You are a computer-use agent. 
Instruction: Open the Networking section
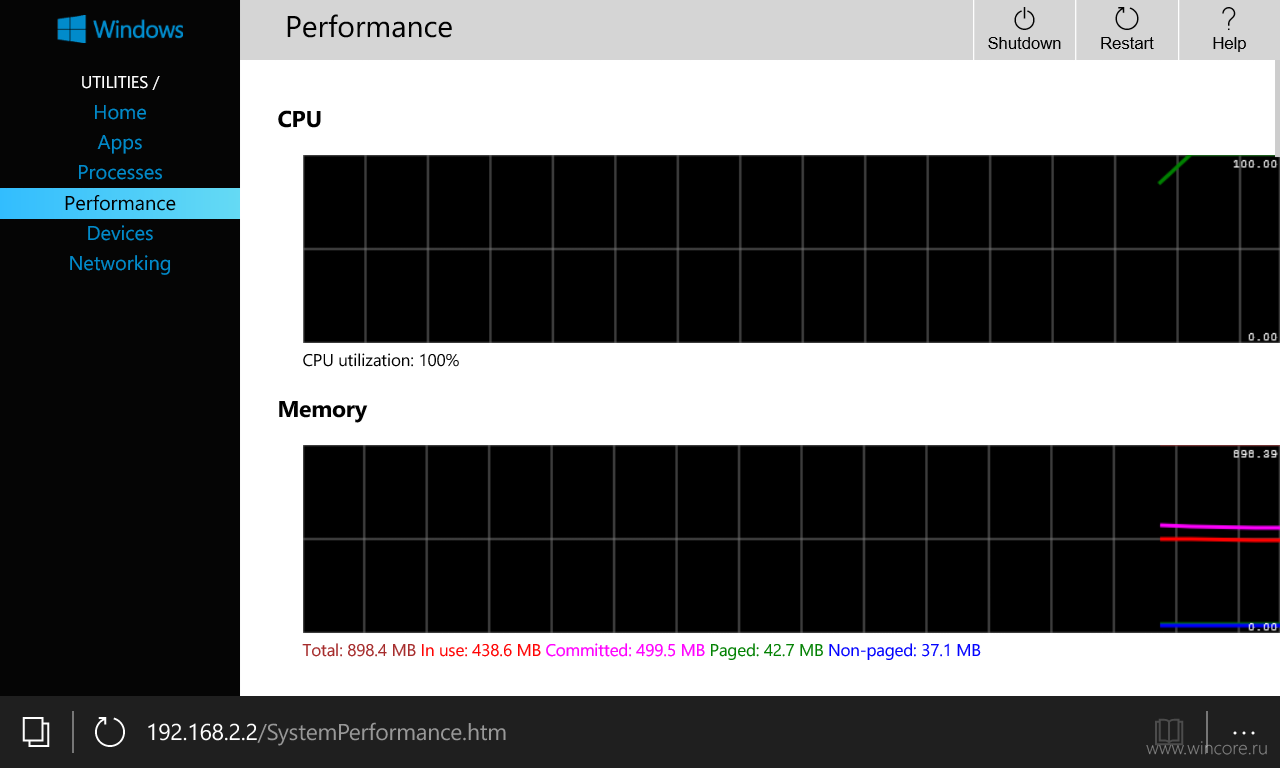120,263
